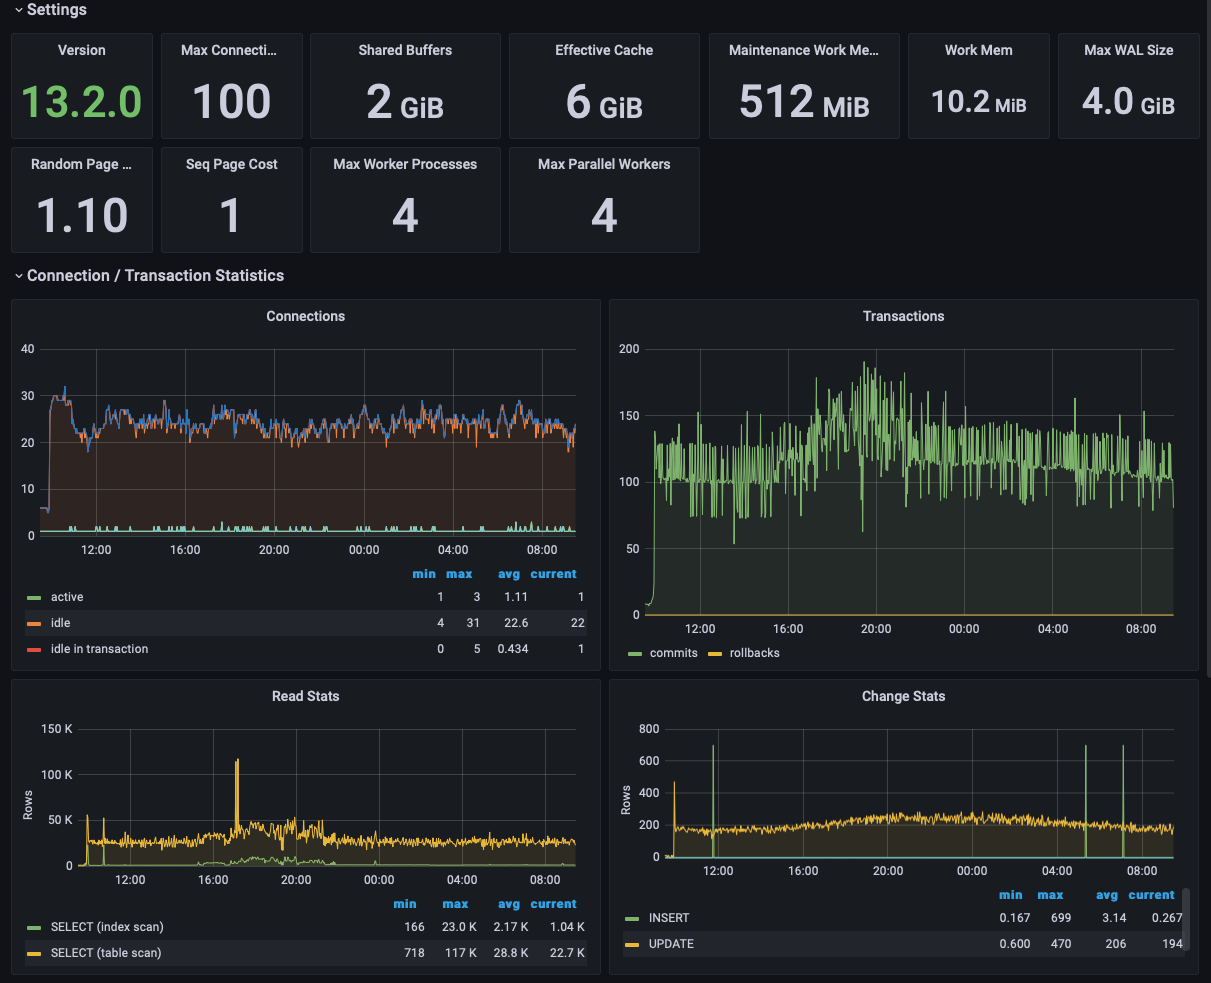The width and height of the screenshot is (1211, 983).
Task: Sort Change Stats legend by current column
Action: coord(1151,895)
